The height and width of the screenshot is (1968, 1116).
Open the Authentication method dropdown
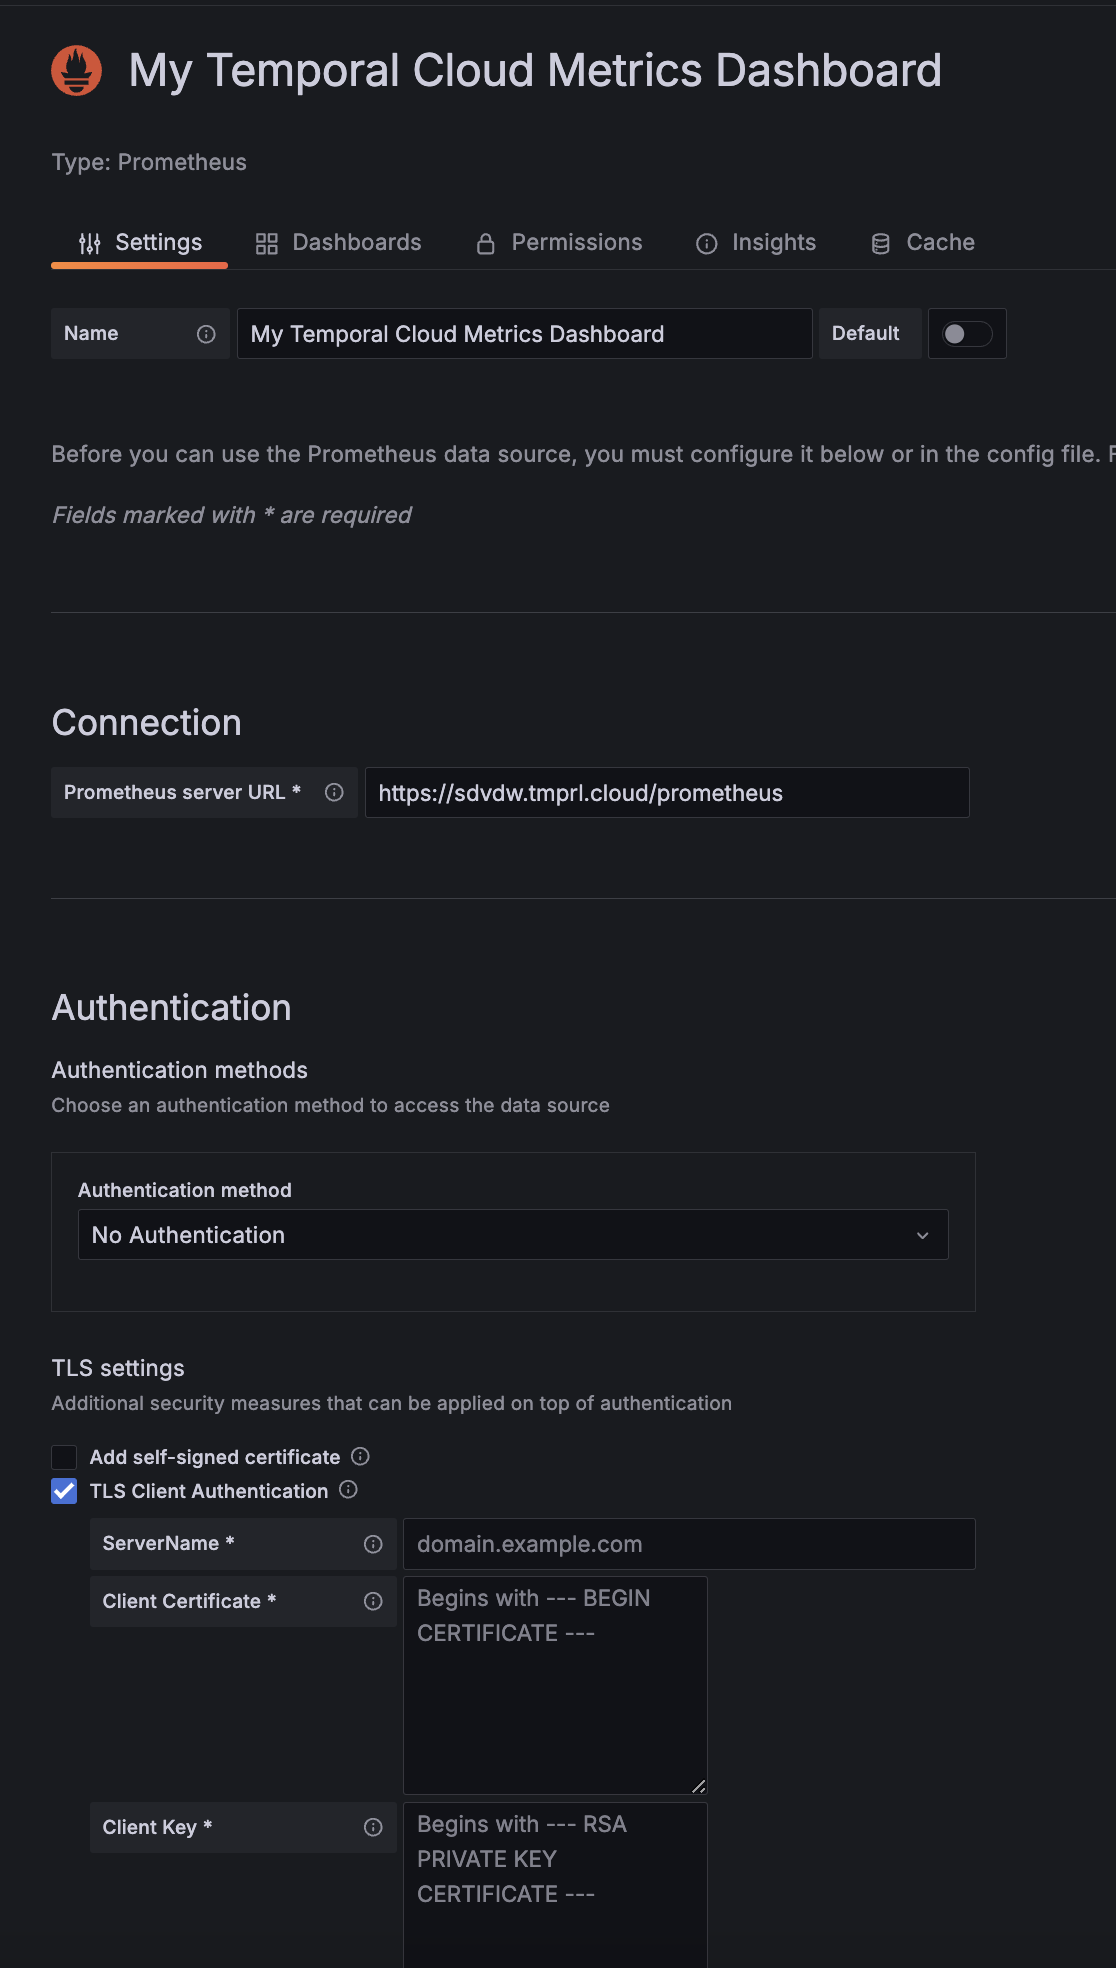(513, 1234)
